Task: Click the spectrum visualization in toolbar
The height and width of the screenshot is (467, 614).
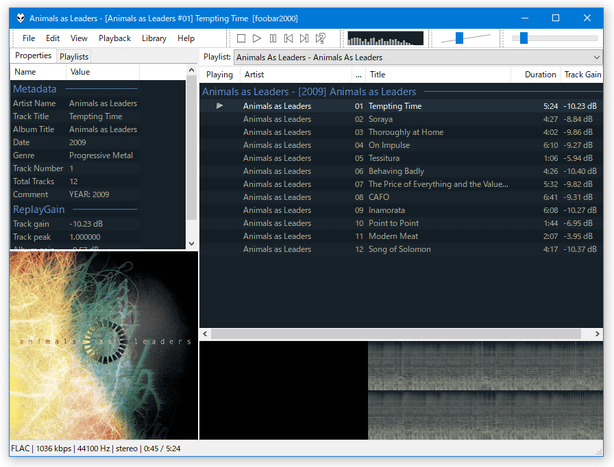Action: click(385, 38)
